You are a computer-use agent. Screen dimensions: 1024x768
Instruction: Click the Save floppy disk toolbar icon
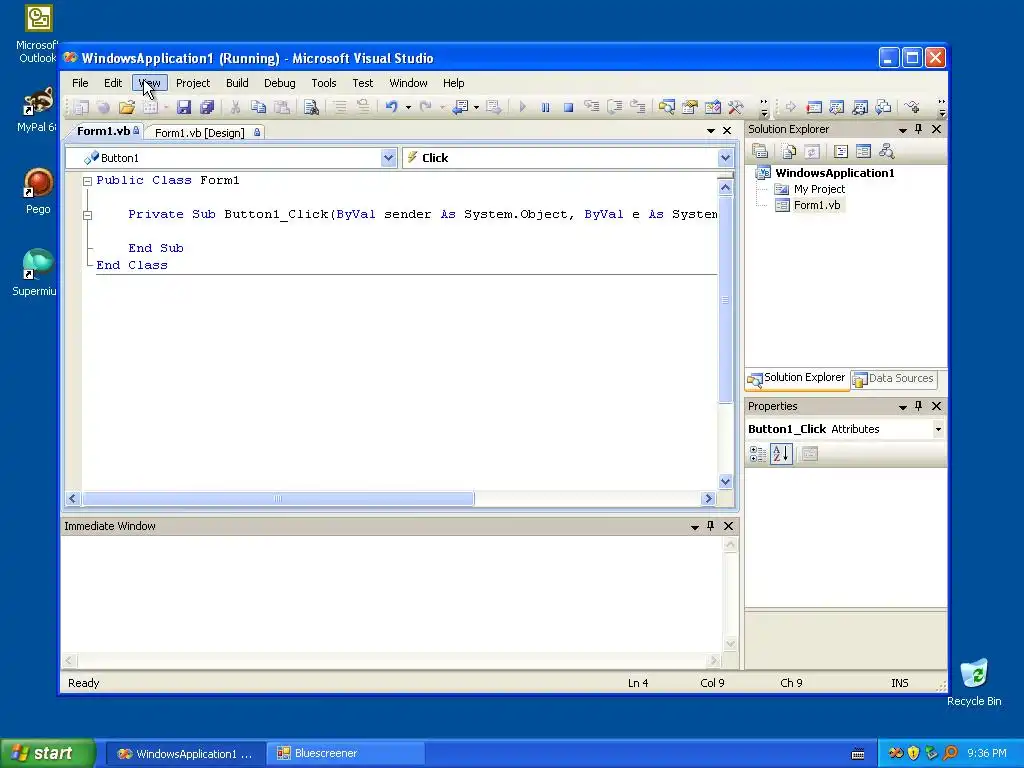pos(184,107)
